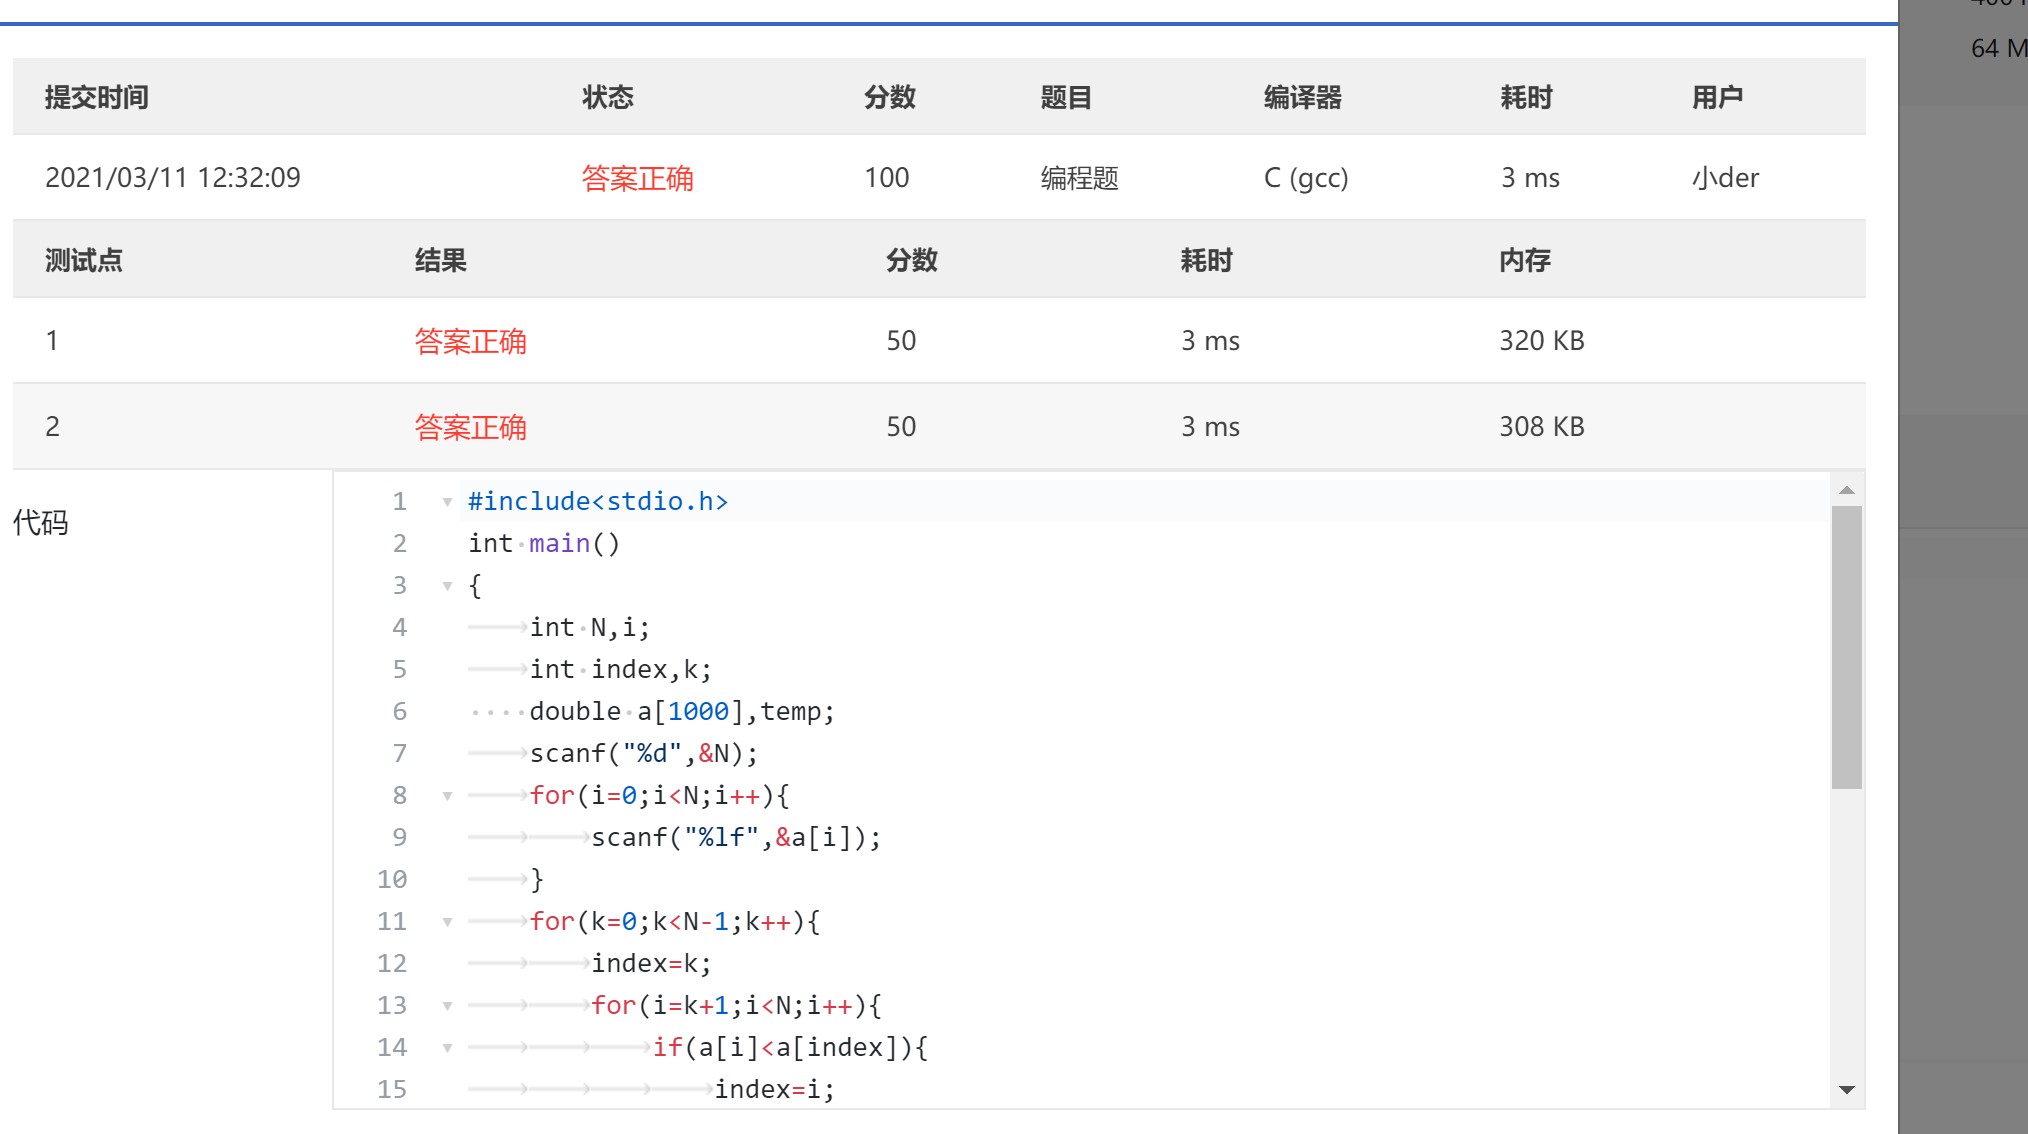Collapse the for loop fold at line 11
2028x1134 pixels.
447,922
